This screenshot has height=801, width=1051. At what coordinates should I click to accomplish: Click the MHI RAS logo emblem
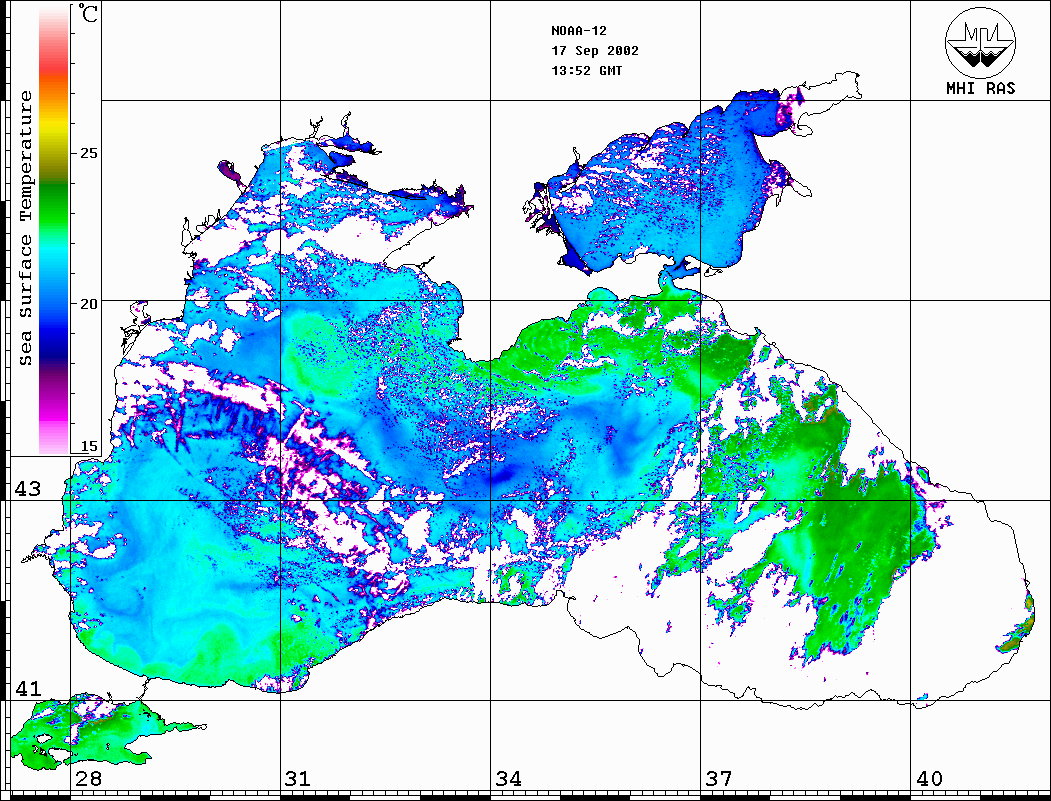tap(980, 42)
